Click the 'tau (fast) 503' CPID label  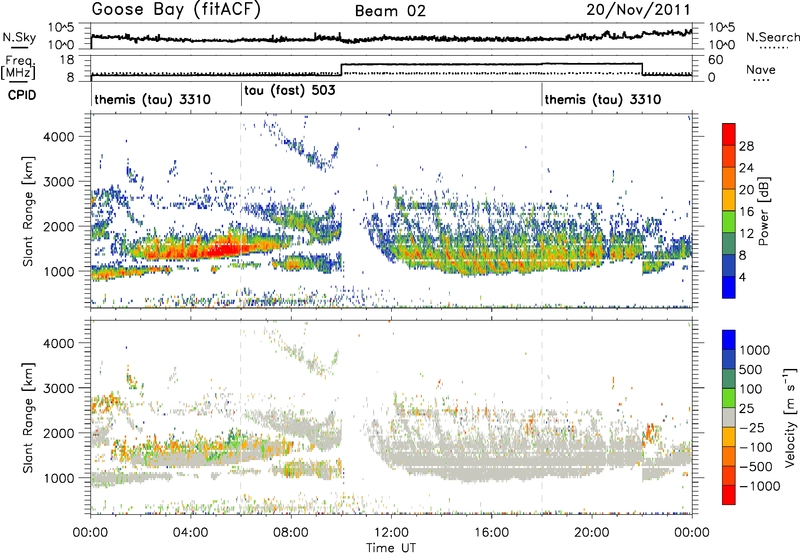[x=290, y=91]
